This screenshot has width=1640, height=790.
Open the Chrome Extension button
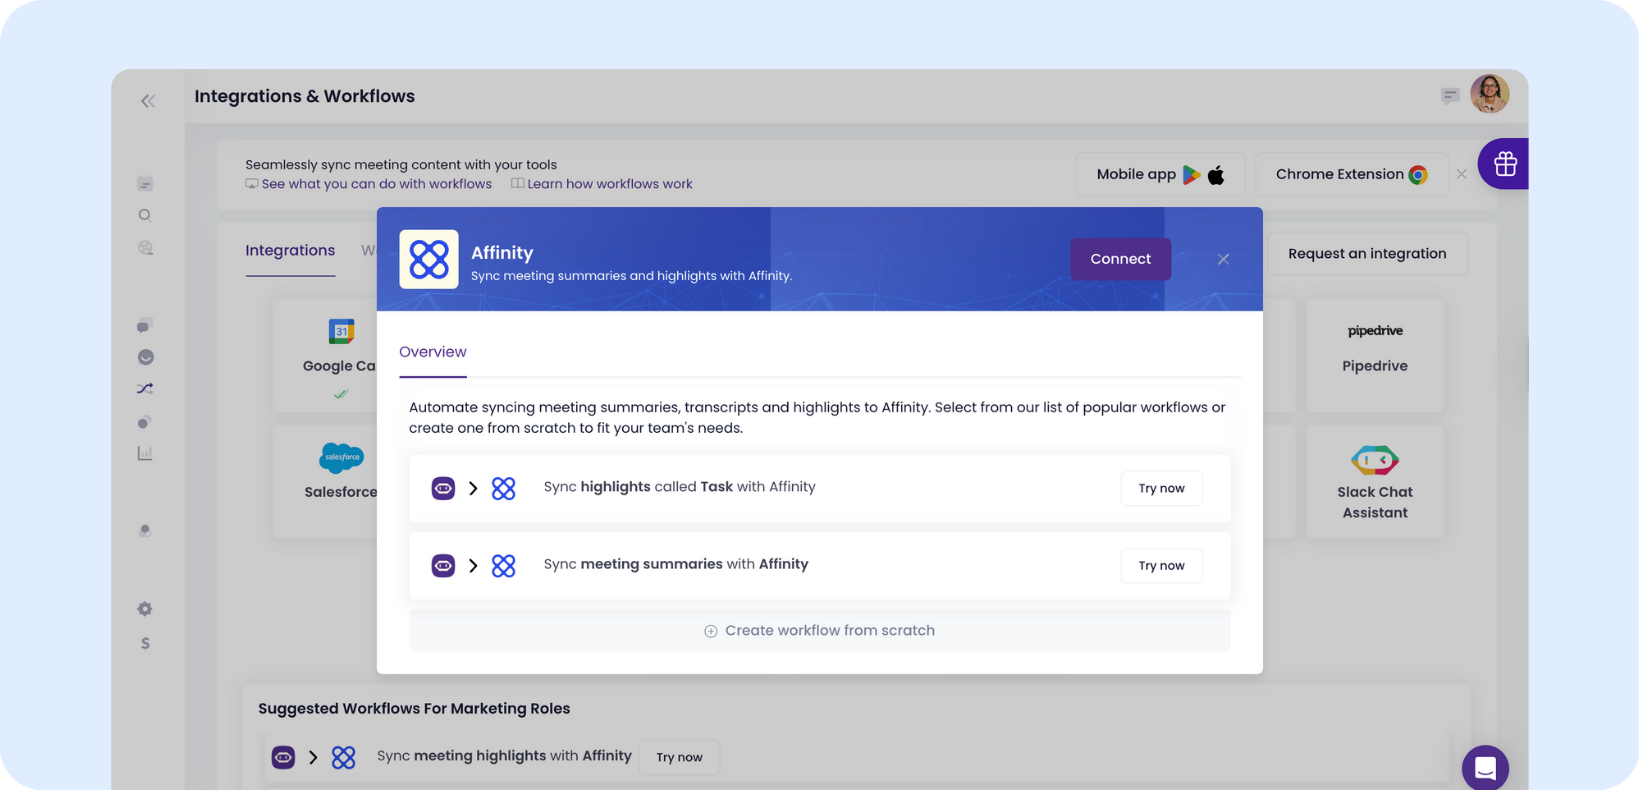(1350, 174)
